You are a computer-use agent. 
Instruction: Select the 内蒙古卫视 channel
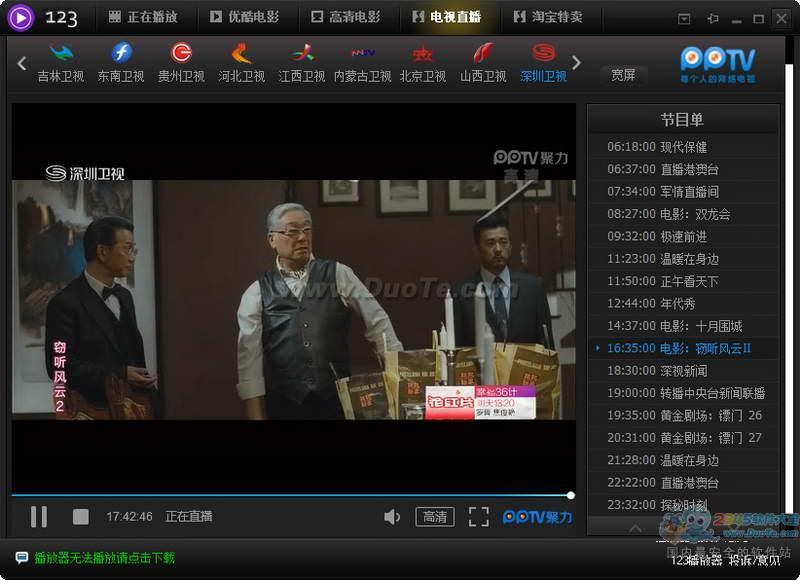(363, 63)
